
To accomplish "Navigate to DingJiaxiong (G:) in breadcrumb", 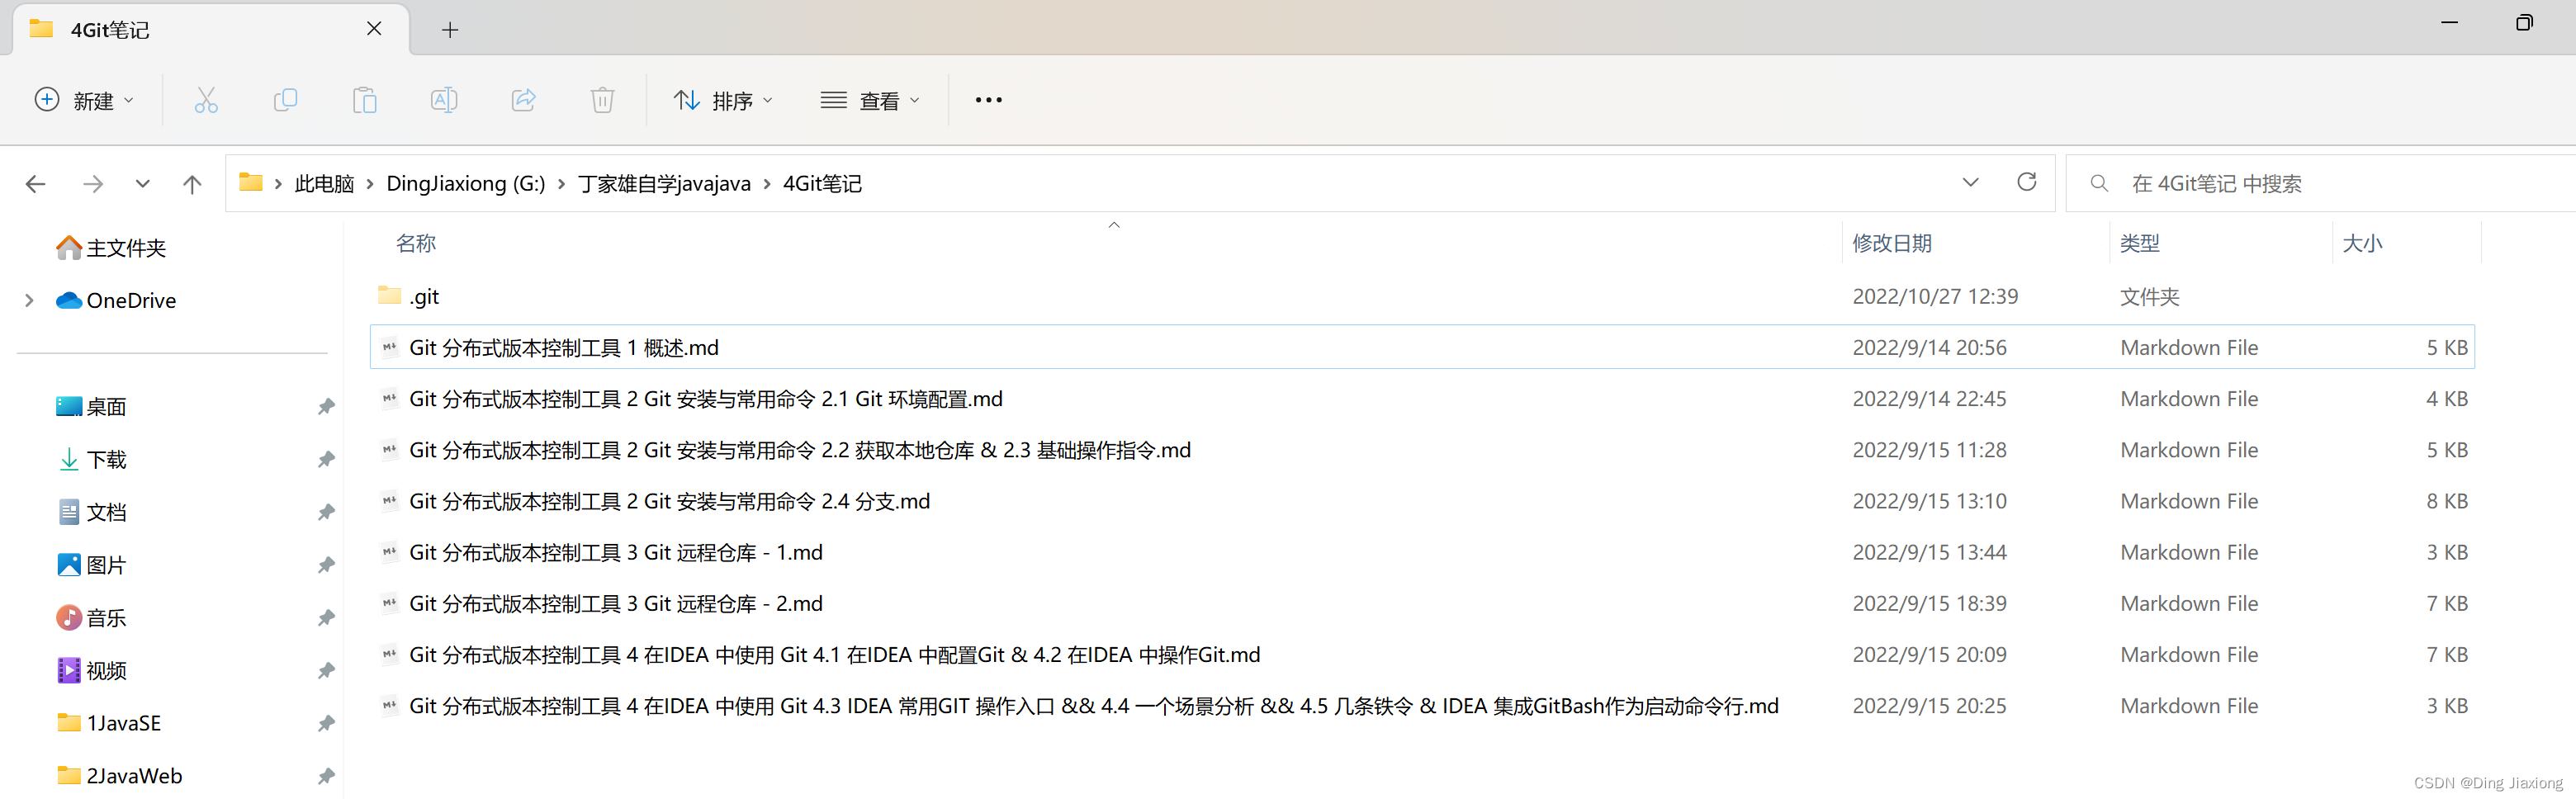I will [x=466, y=184].
